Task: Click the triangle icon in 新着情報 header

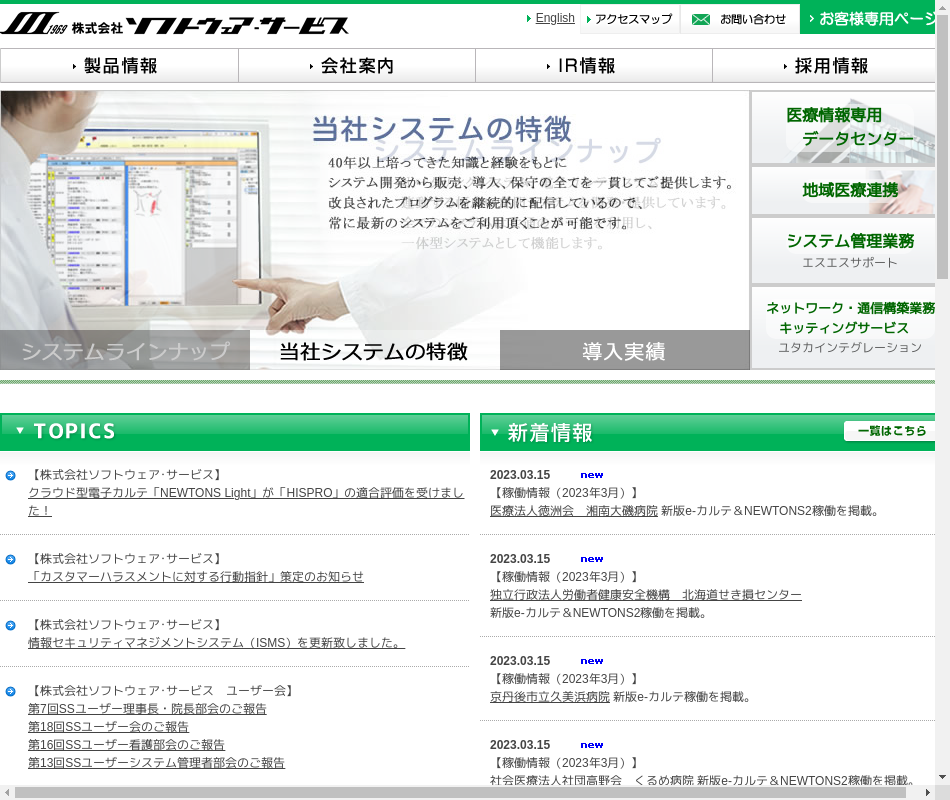Action: [x=495, y=433]
